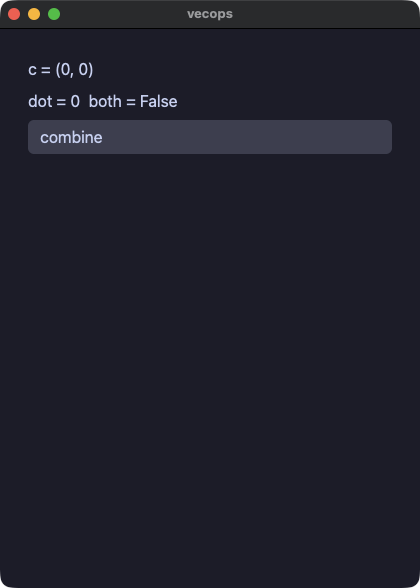Viewport: 420px width, 588px height.
Task: Click the letter c in the vector label
Action: [x=32, y=70]
